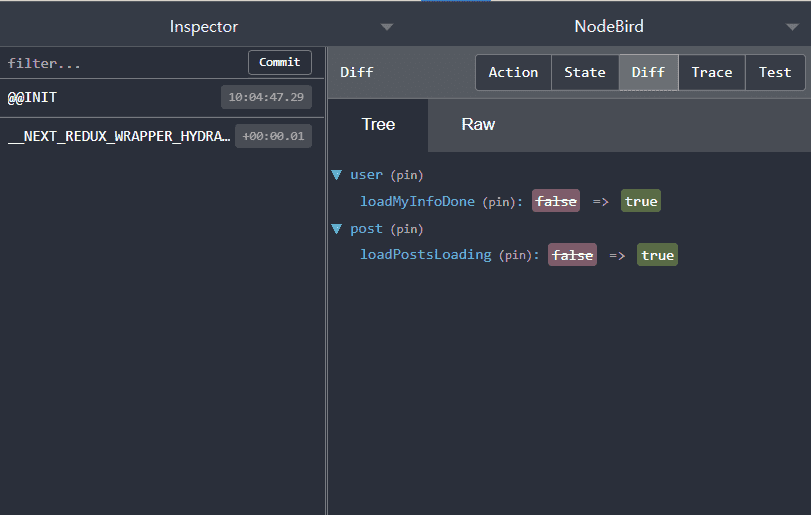Open the Inspector monitor dropdown
The height and width of the screenshot is (515, 811).
coord(387,26)
